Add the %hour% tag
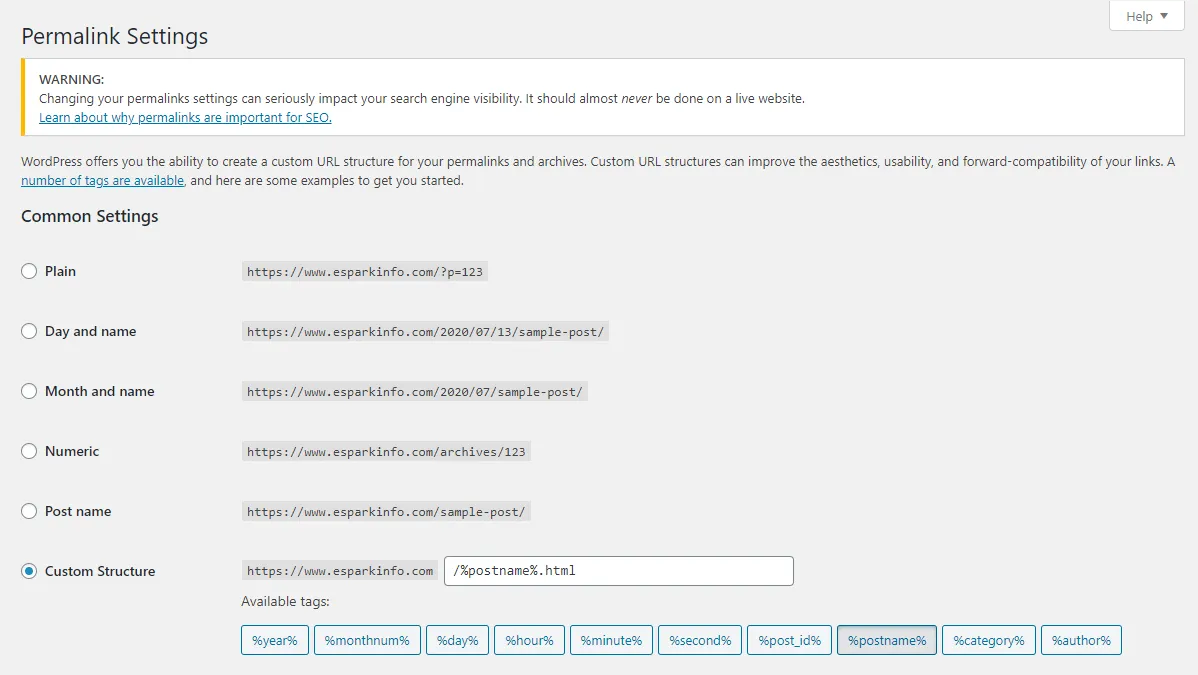The image size is (1198, 675). coord(530,640)
